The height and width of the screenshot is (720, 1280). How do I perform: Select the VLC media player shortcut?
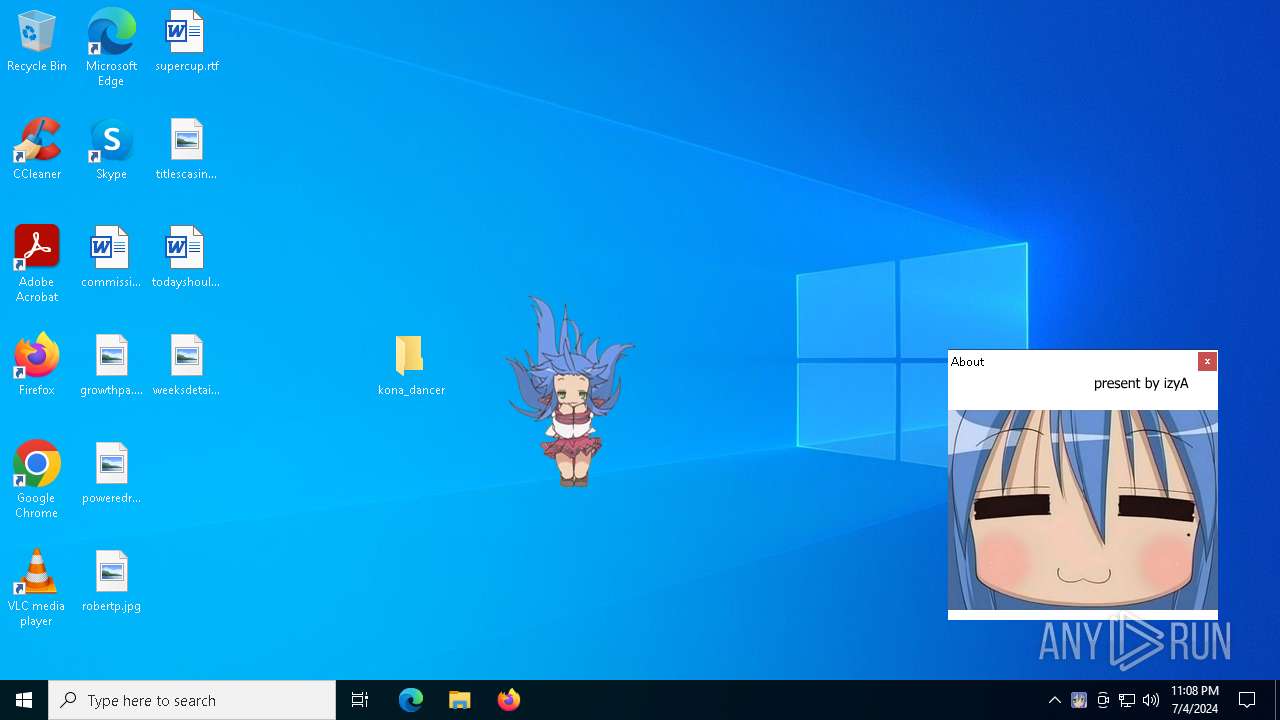point(37,587)
